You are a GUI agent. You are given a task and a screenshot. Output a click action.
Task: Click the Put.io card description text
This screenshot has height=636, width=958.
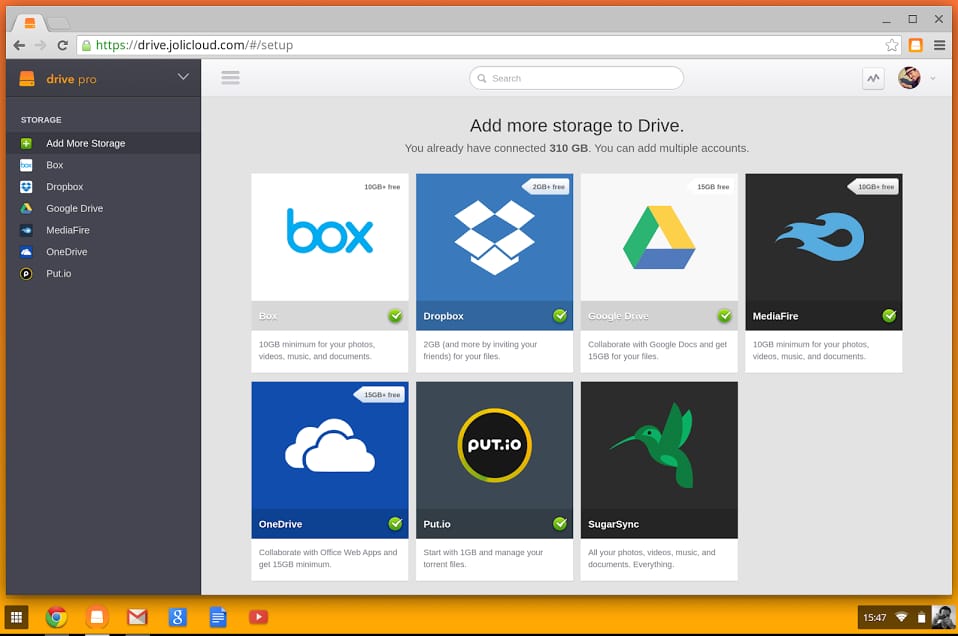click(483, 558)
